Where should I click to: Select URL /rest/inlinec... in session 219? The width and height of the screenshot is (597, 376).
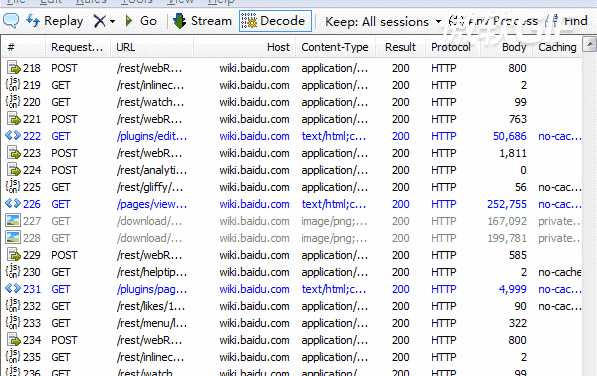150,85
